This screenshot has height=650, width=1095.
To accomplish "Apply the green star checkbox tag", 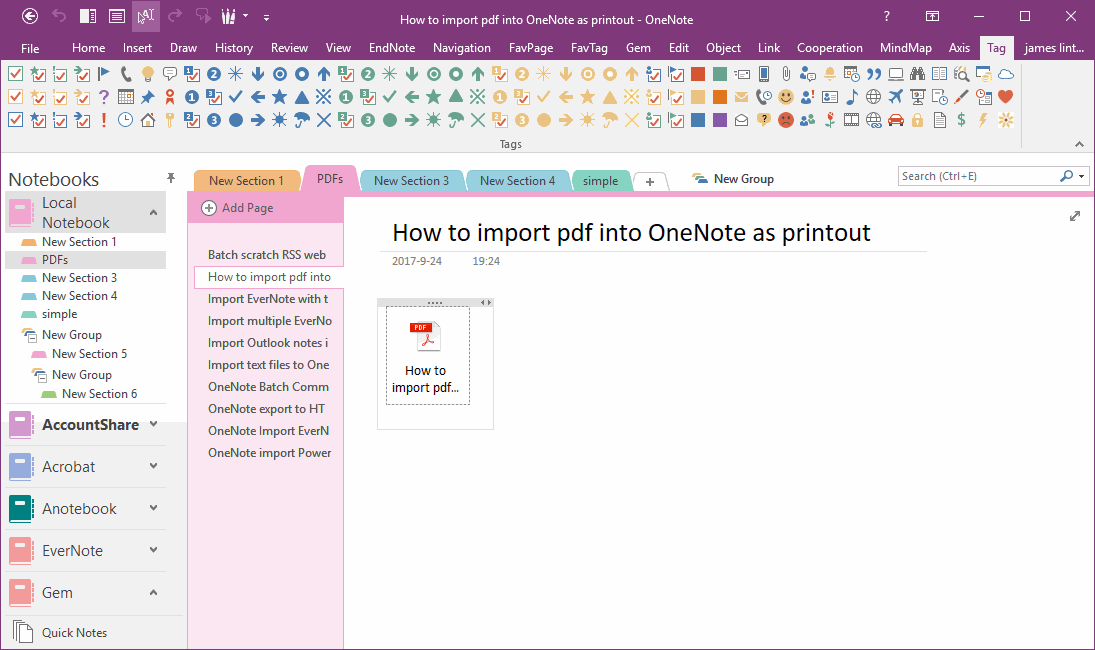I will click(38, 74).
